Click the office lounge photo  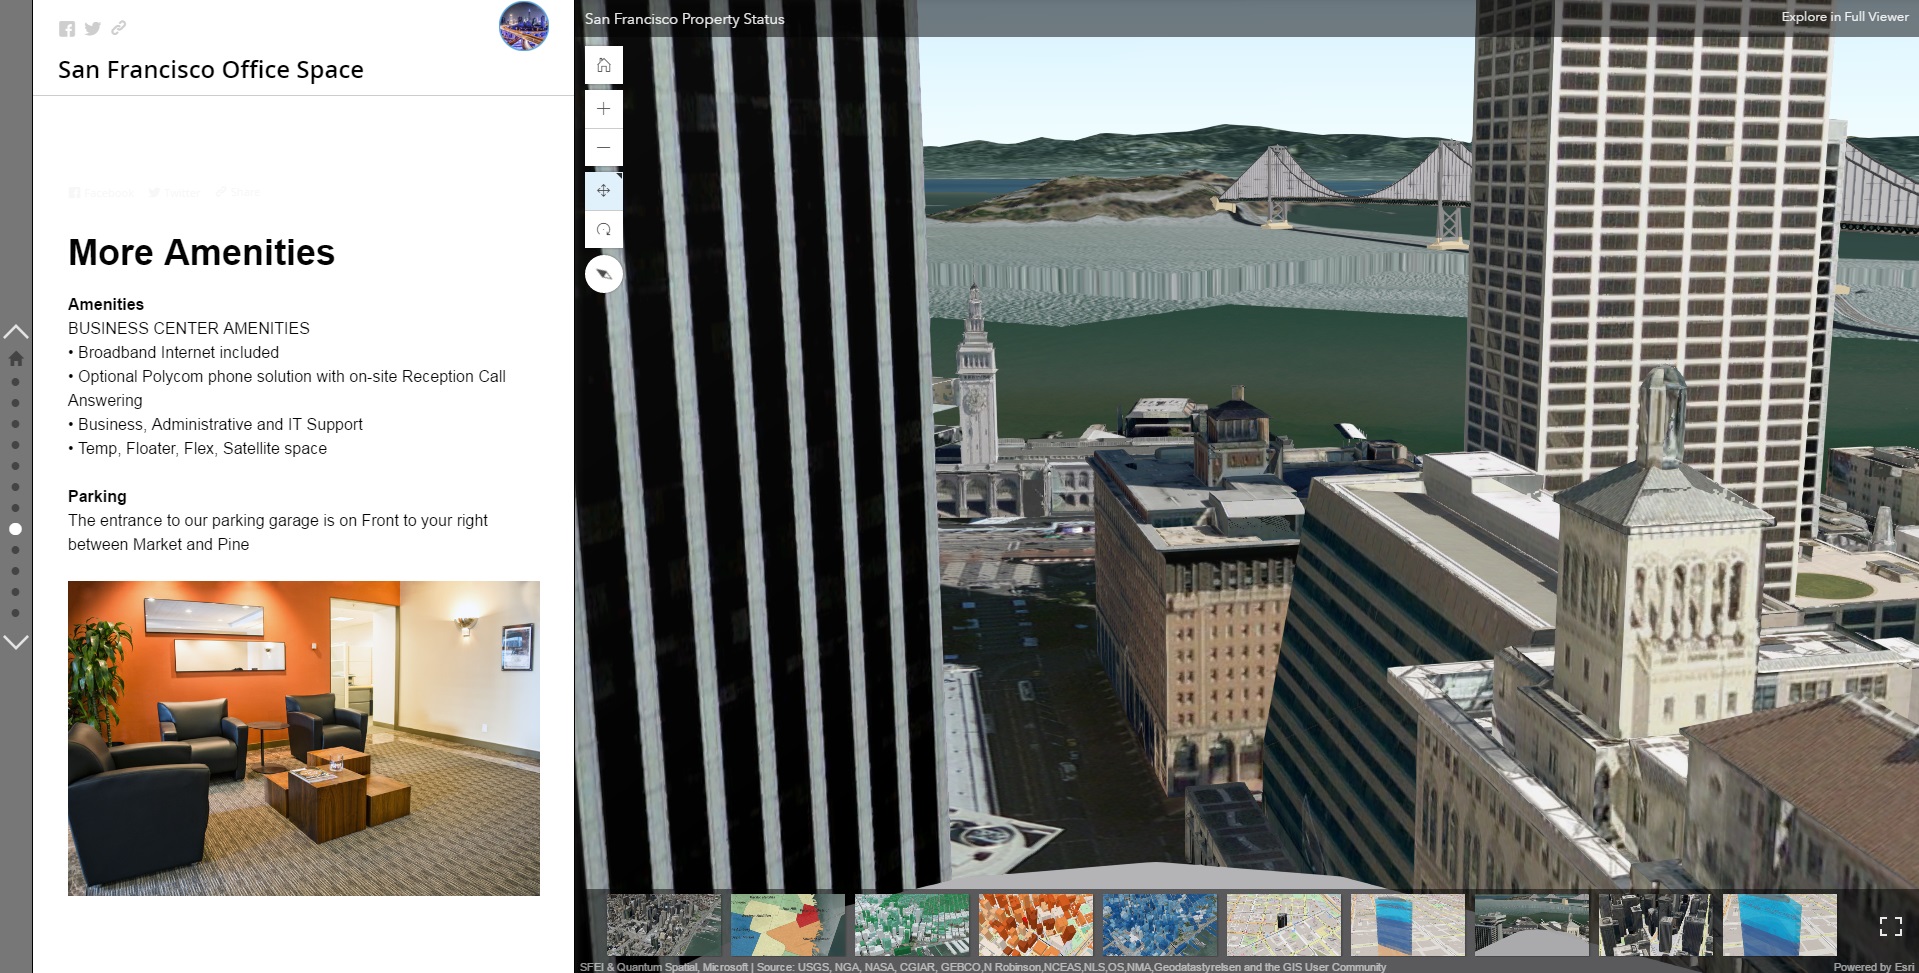[x=303, y=738]
